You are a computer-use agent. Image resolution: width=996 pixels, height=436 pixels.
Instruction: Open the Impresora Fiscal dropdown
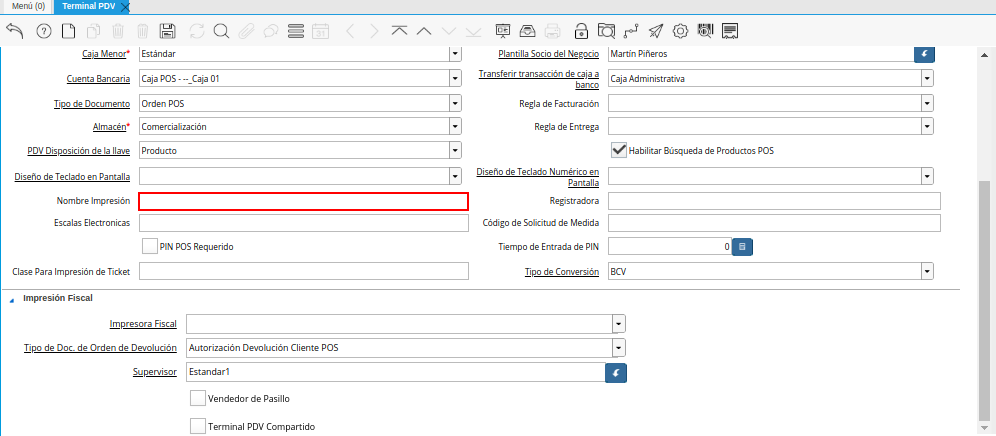click(x=619, y=324)
